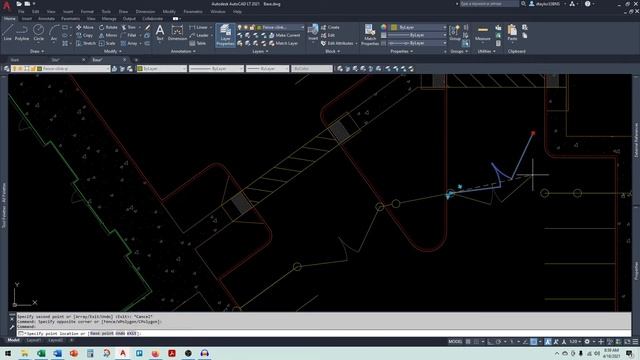The height and width of the screenshot is (360, 640).
Task: Pick the Arc tool
Action: pyautogui.click(x=54, y=33)
